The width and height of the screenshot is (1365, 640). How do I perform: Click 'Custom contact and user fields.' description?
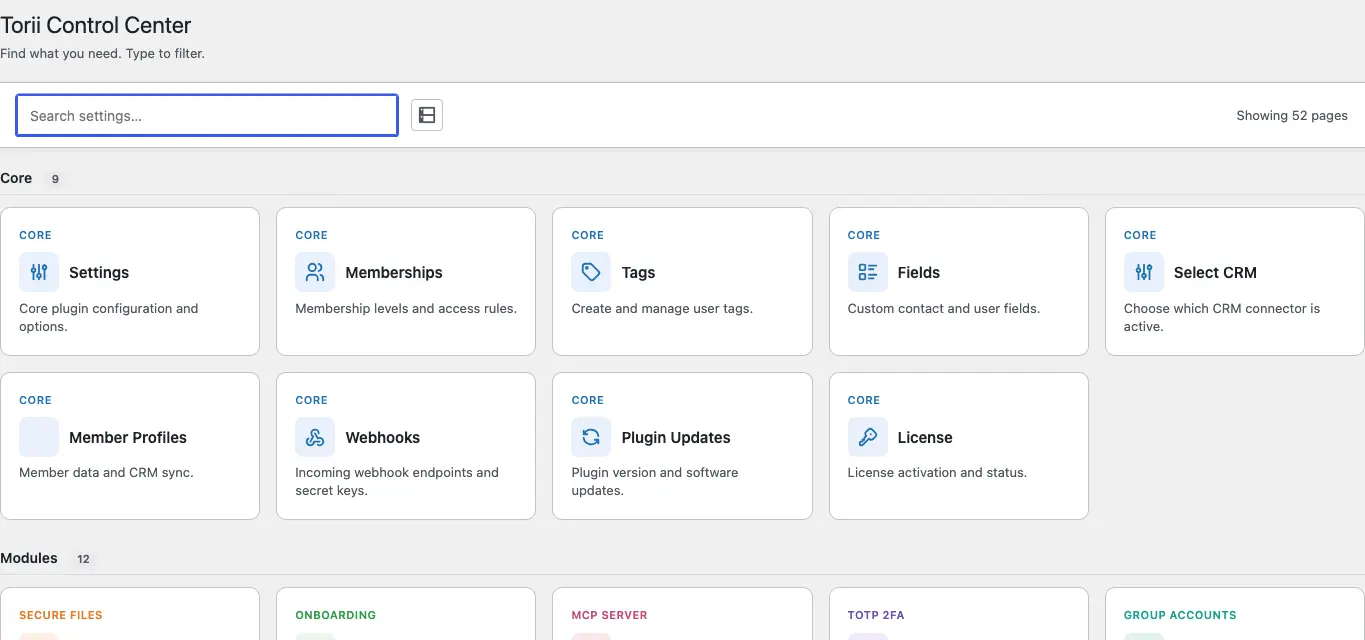[x=944, y=308]
